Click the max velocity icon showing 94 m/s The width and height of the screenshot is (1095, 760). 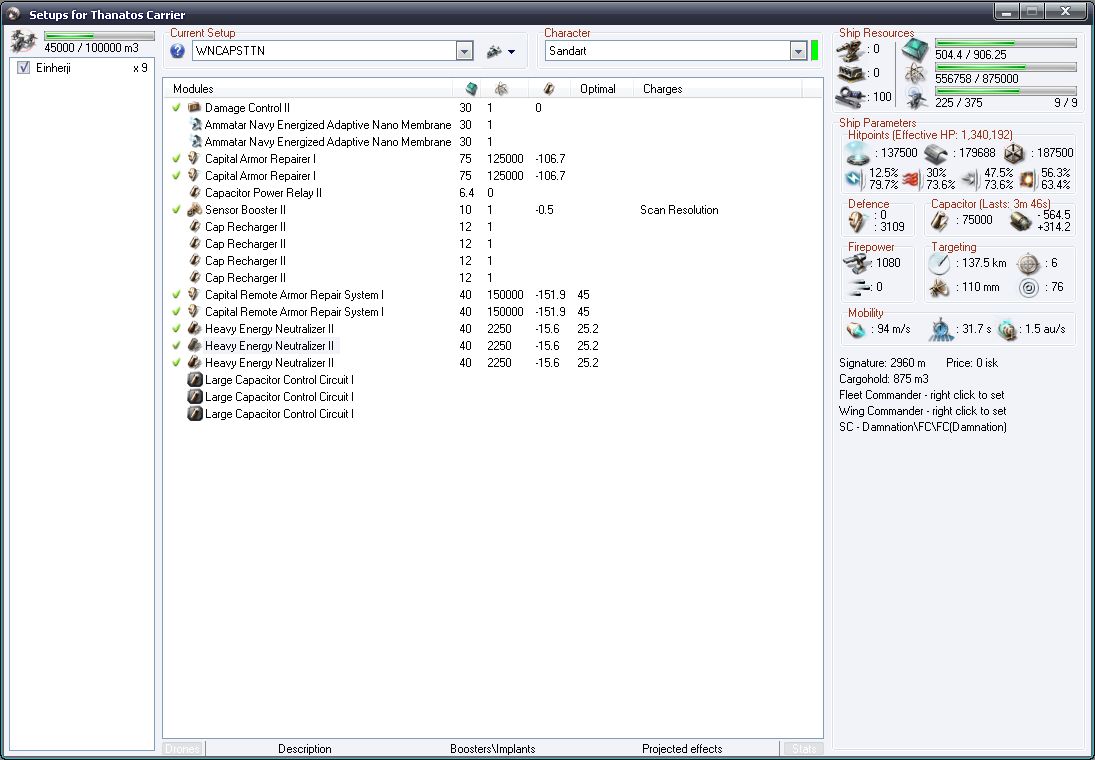click(x=856, y=329)
